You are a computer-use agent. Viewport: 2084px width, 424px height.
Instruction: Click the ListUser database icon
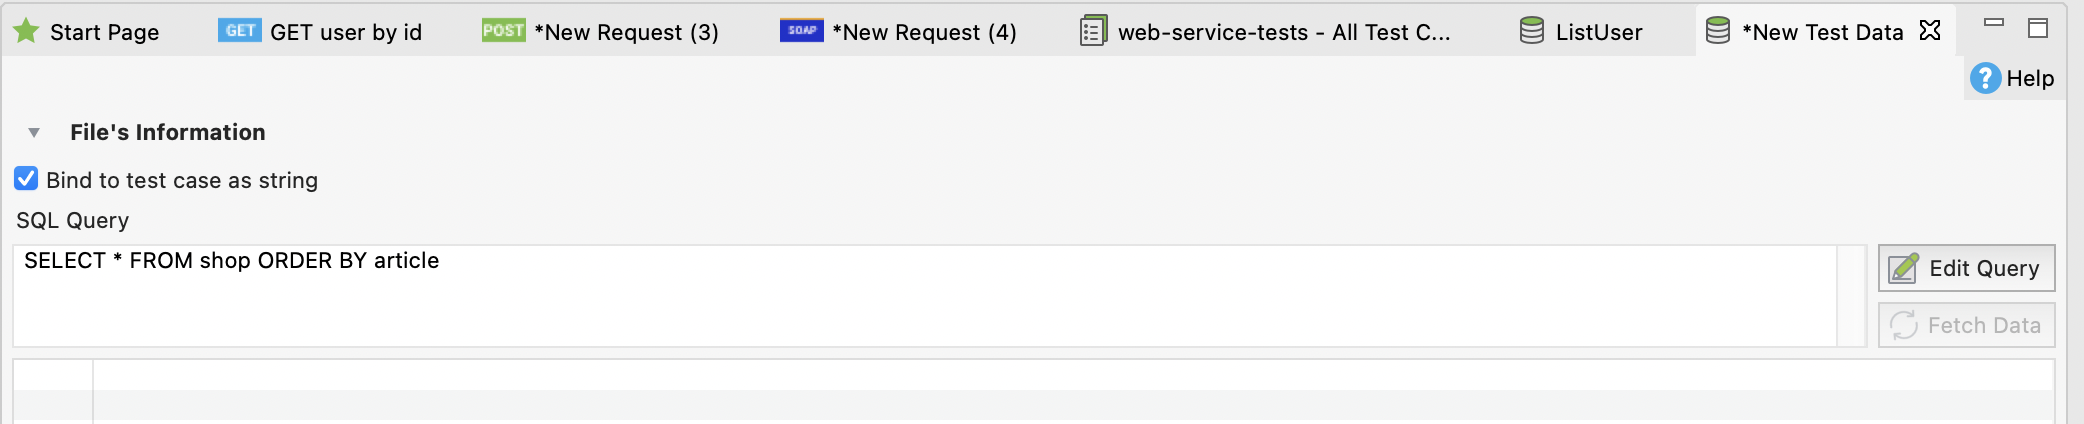pos(1531,31)
